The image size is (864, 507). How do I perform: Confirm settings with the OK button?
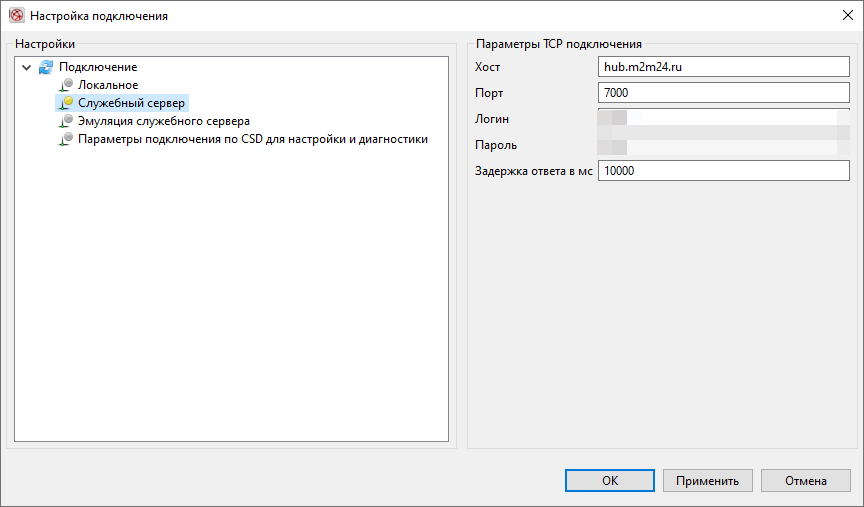click(x=609, y=481)
